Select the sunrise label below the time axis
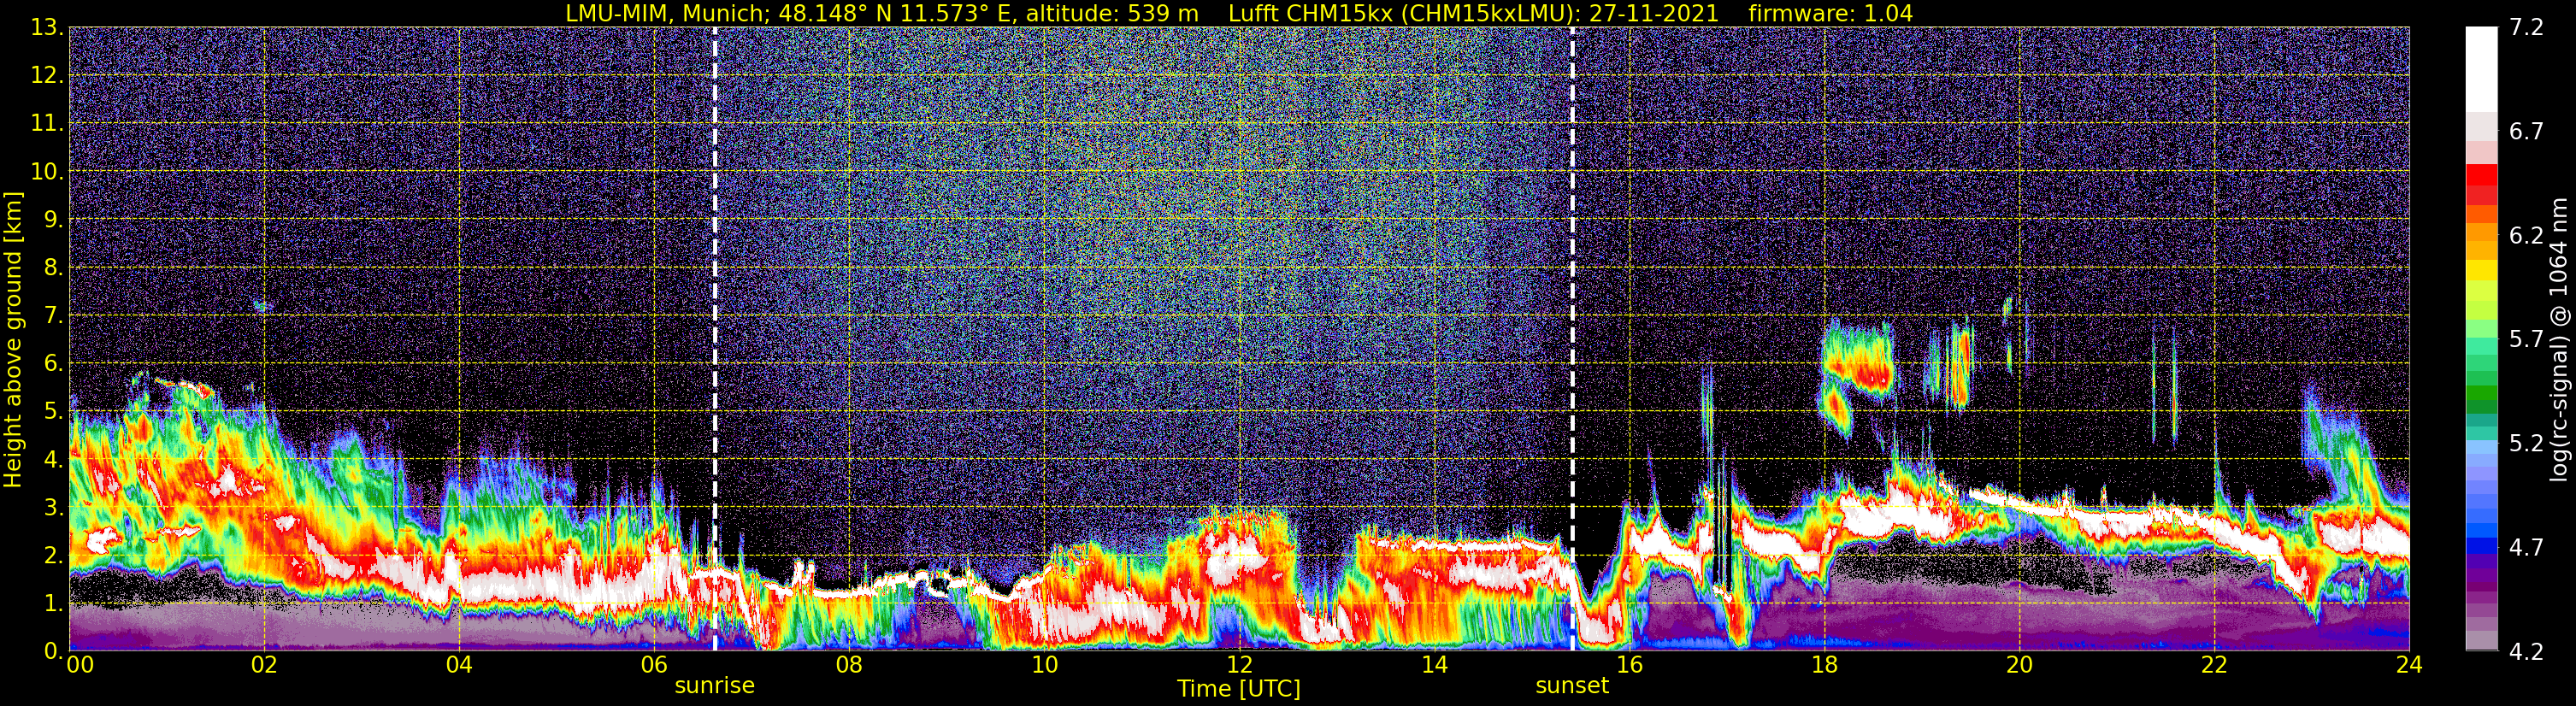The width and height of the screenshot is (2576, 706). coord(715,686)
